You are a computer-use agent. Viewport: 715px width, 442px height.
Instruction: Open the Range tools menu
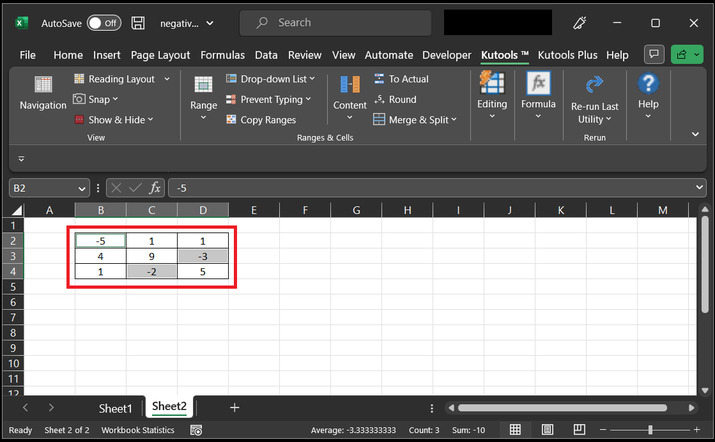pos(203,98)
